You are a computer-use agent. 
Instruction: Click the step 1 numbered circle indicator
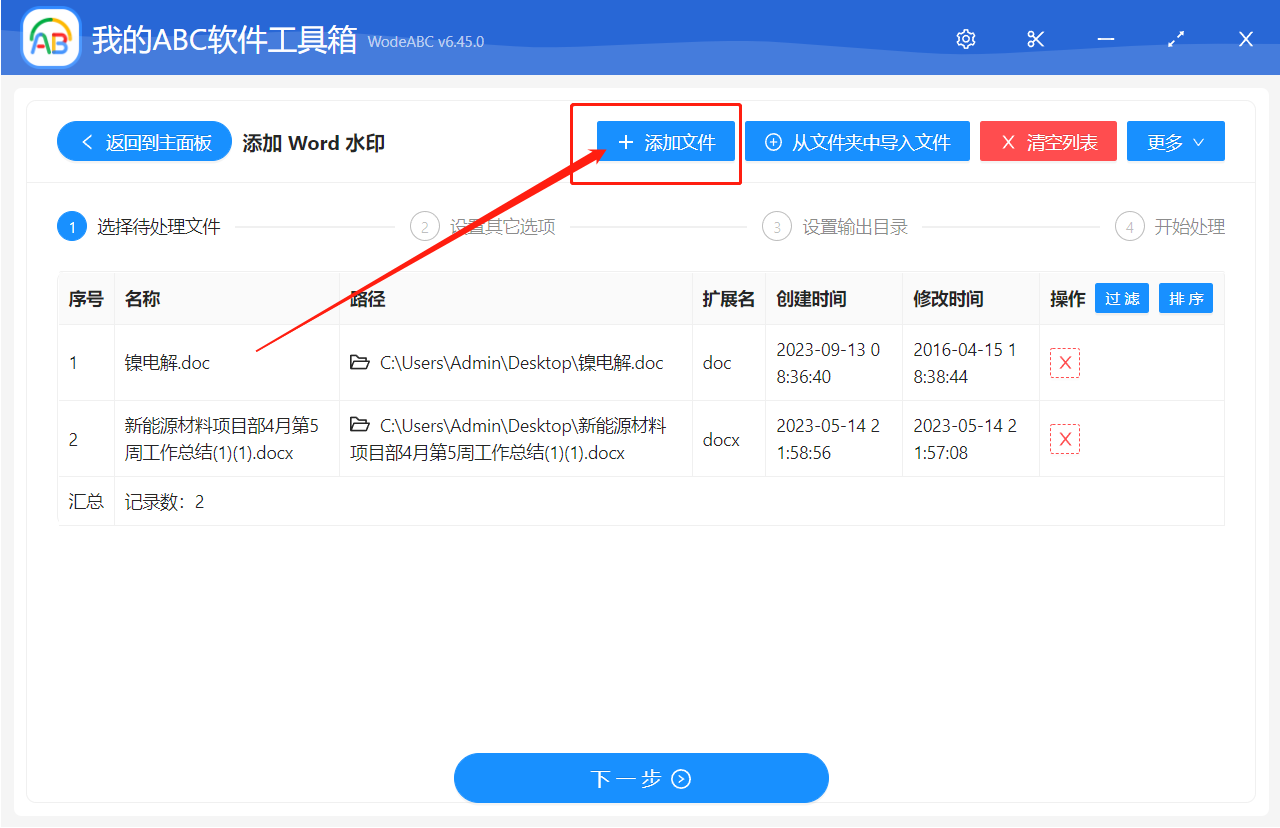(x=71, y=226)
